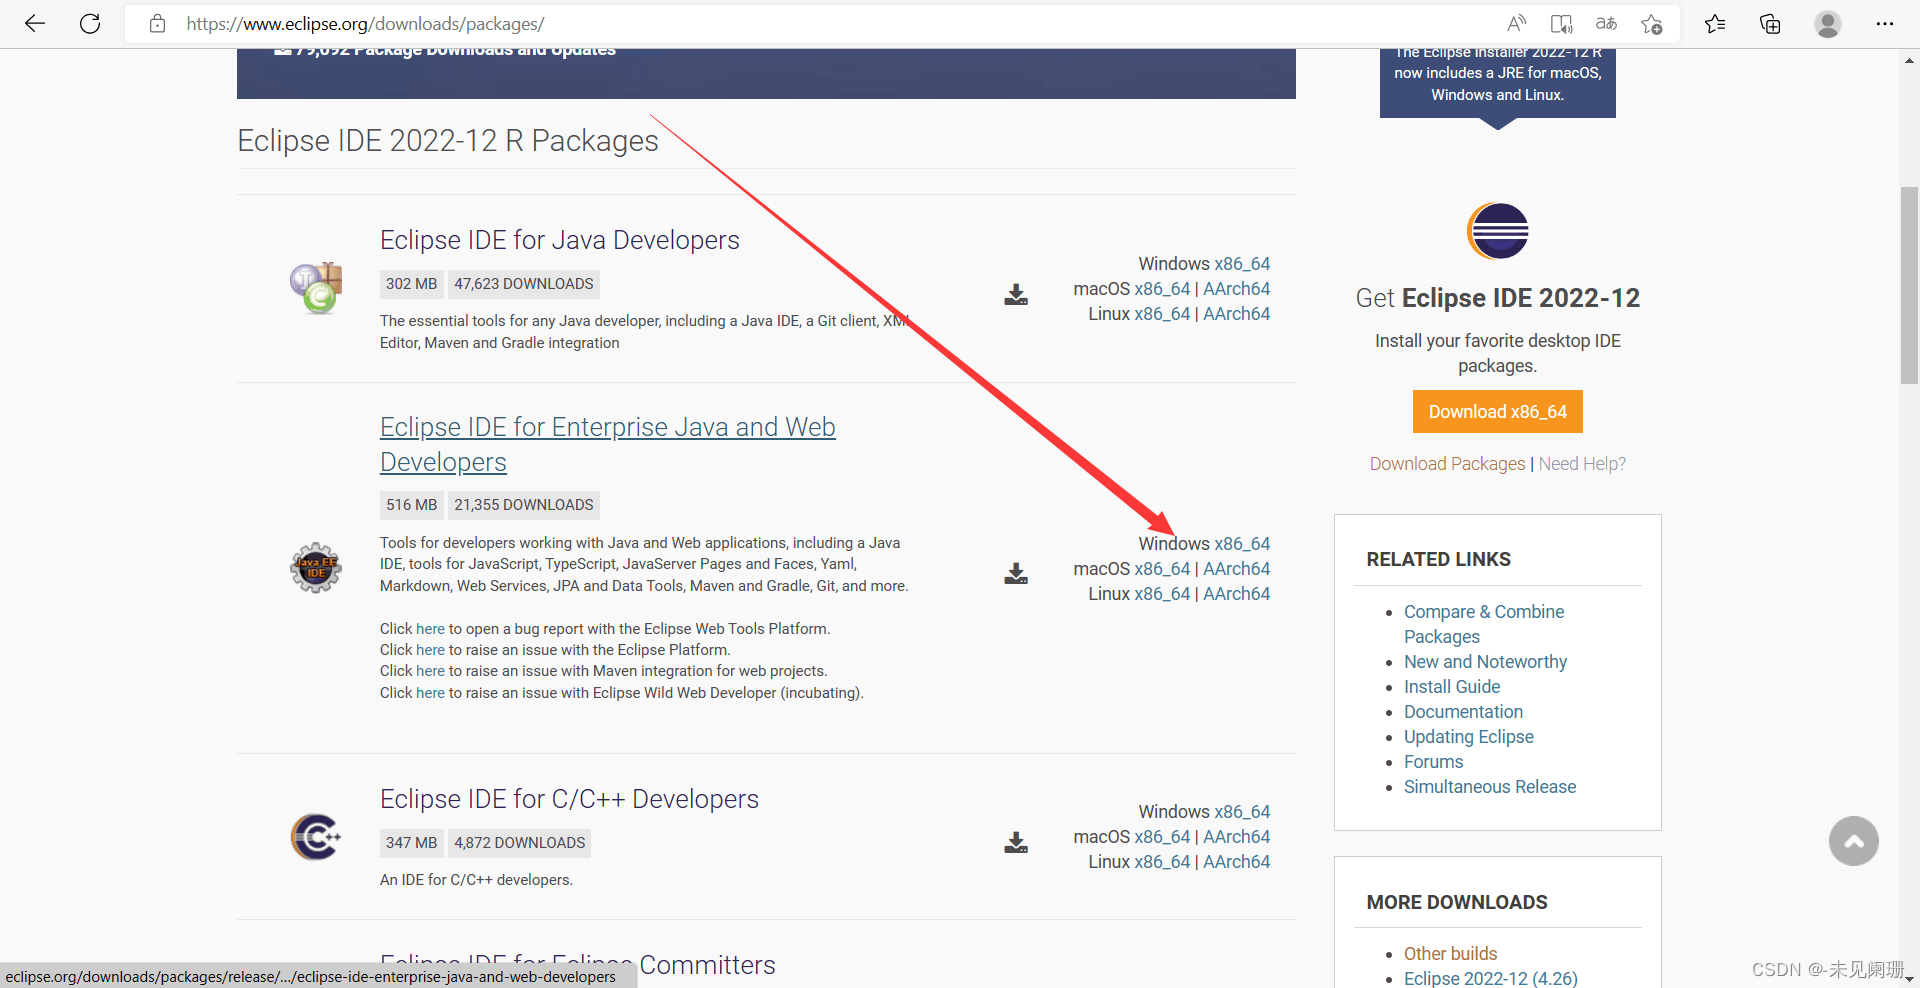
Task: Click the C/C++ Developers package icon
Action: 316,837
